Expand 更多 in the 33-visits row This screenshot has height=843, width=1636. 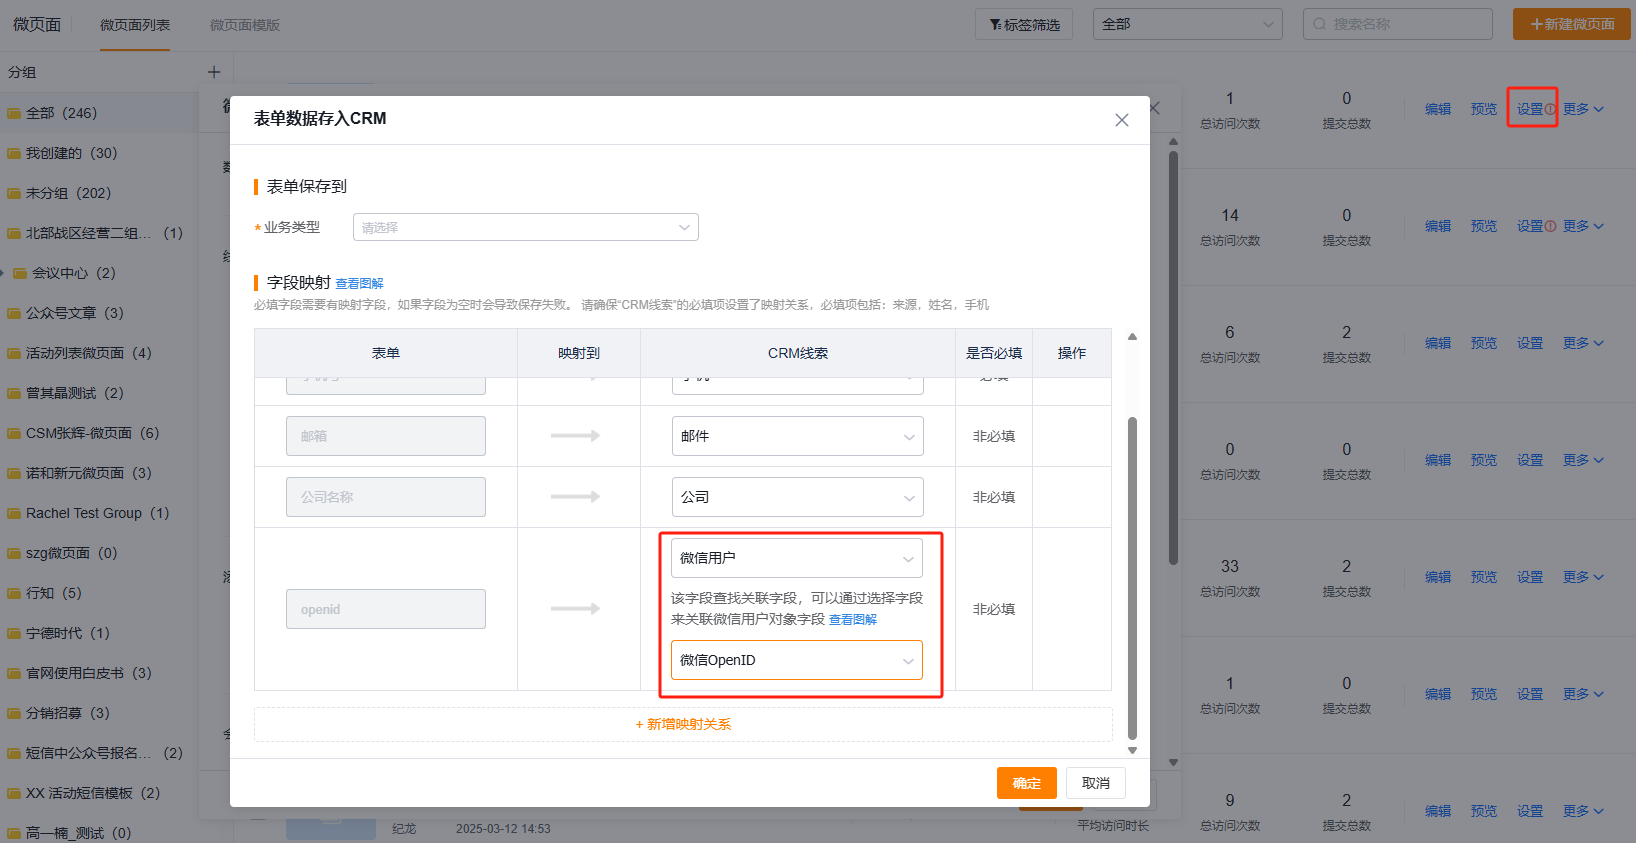[1583, 578]
